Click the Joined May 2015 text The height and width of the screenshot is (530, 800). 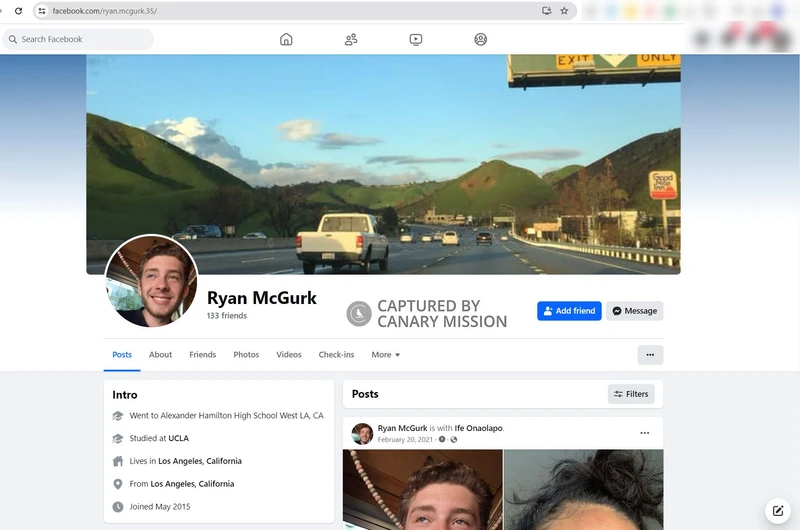pos(160,507)
